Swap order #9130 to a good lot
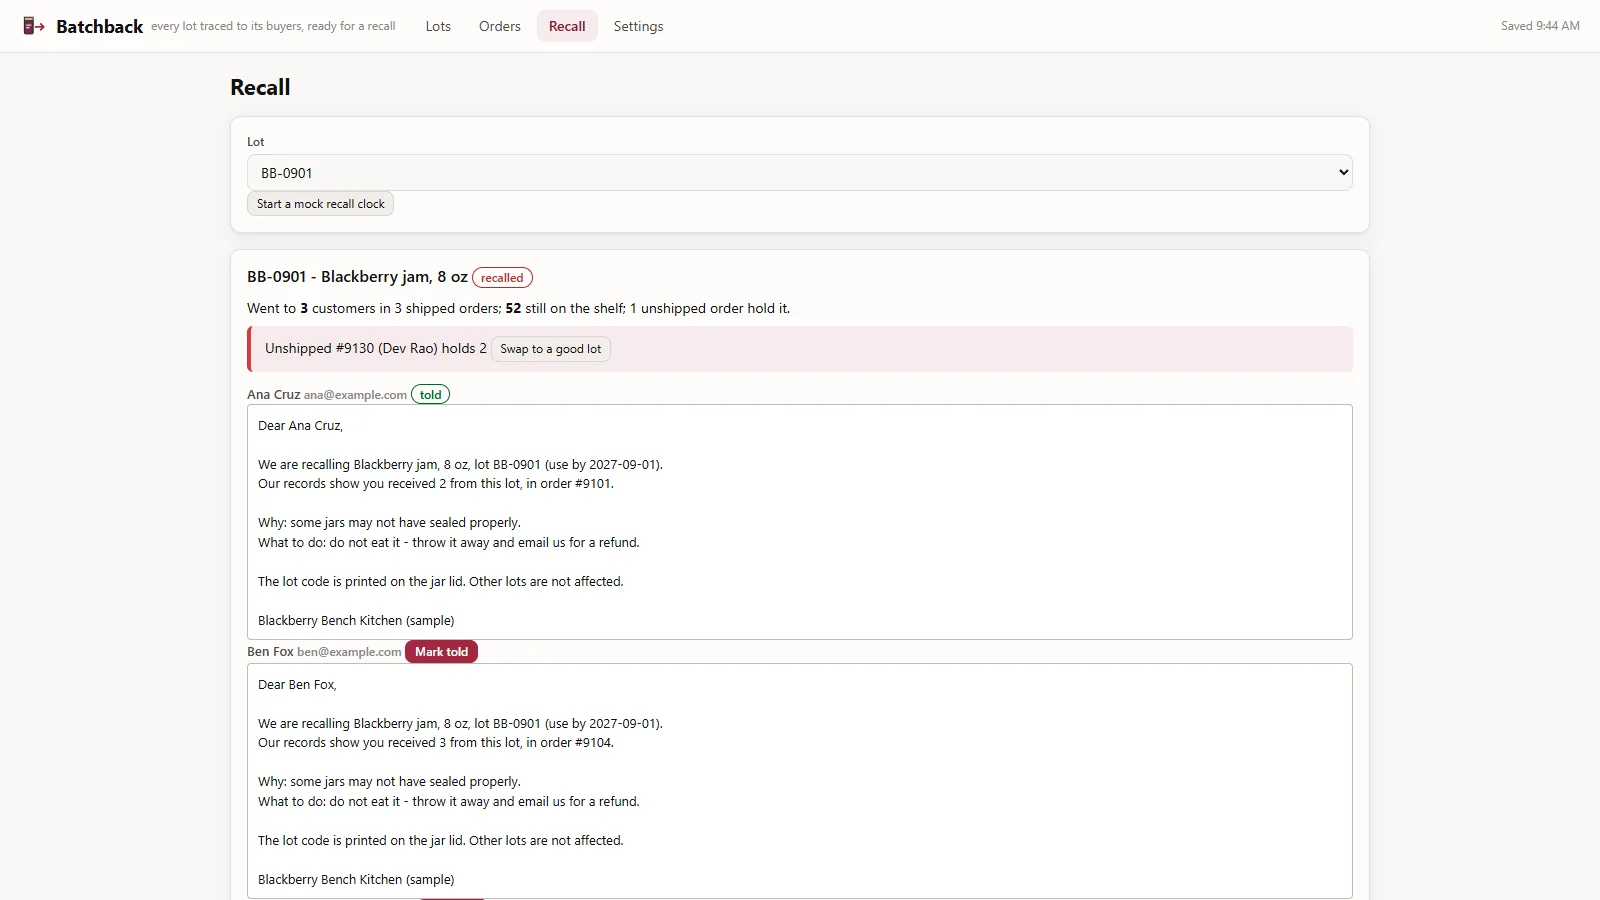Image resolution: width=1600 pixels, height=900 pixels. pos(551,349)
